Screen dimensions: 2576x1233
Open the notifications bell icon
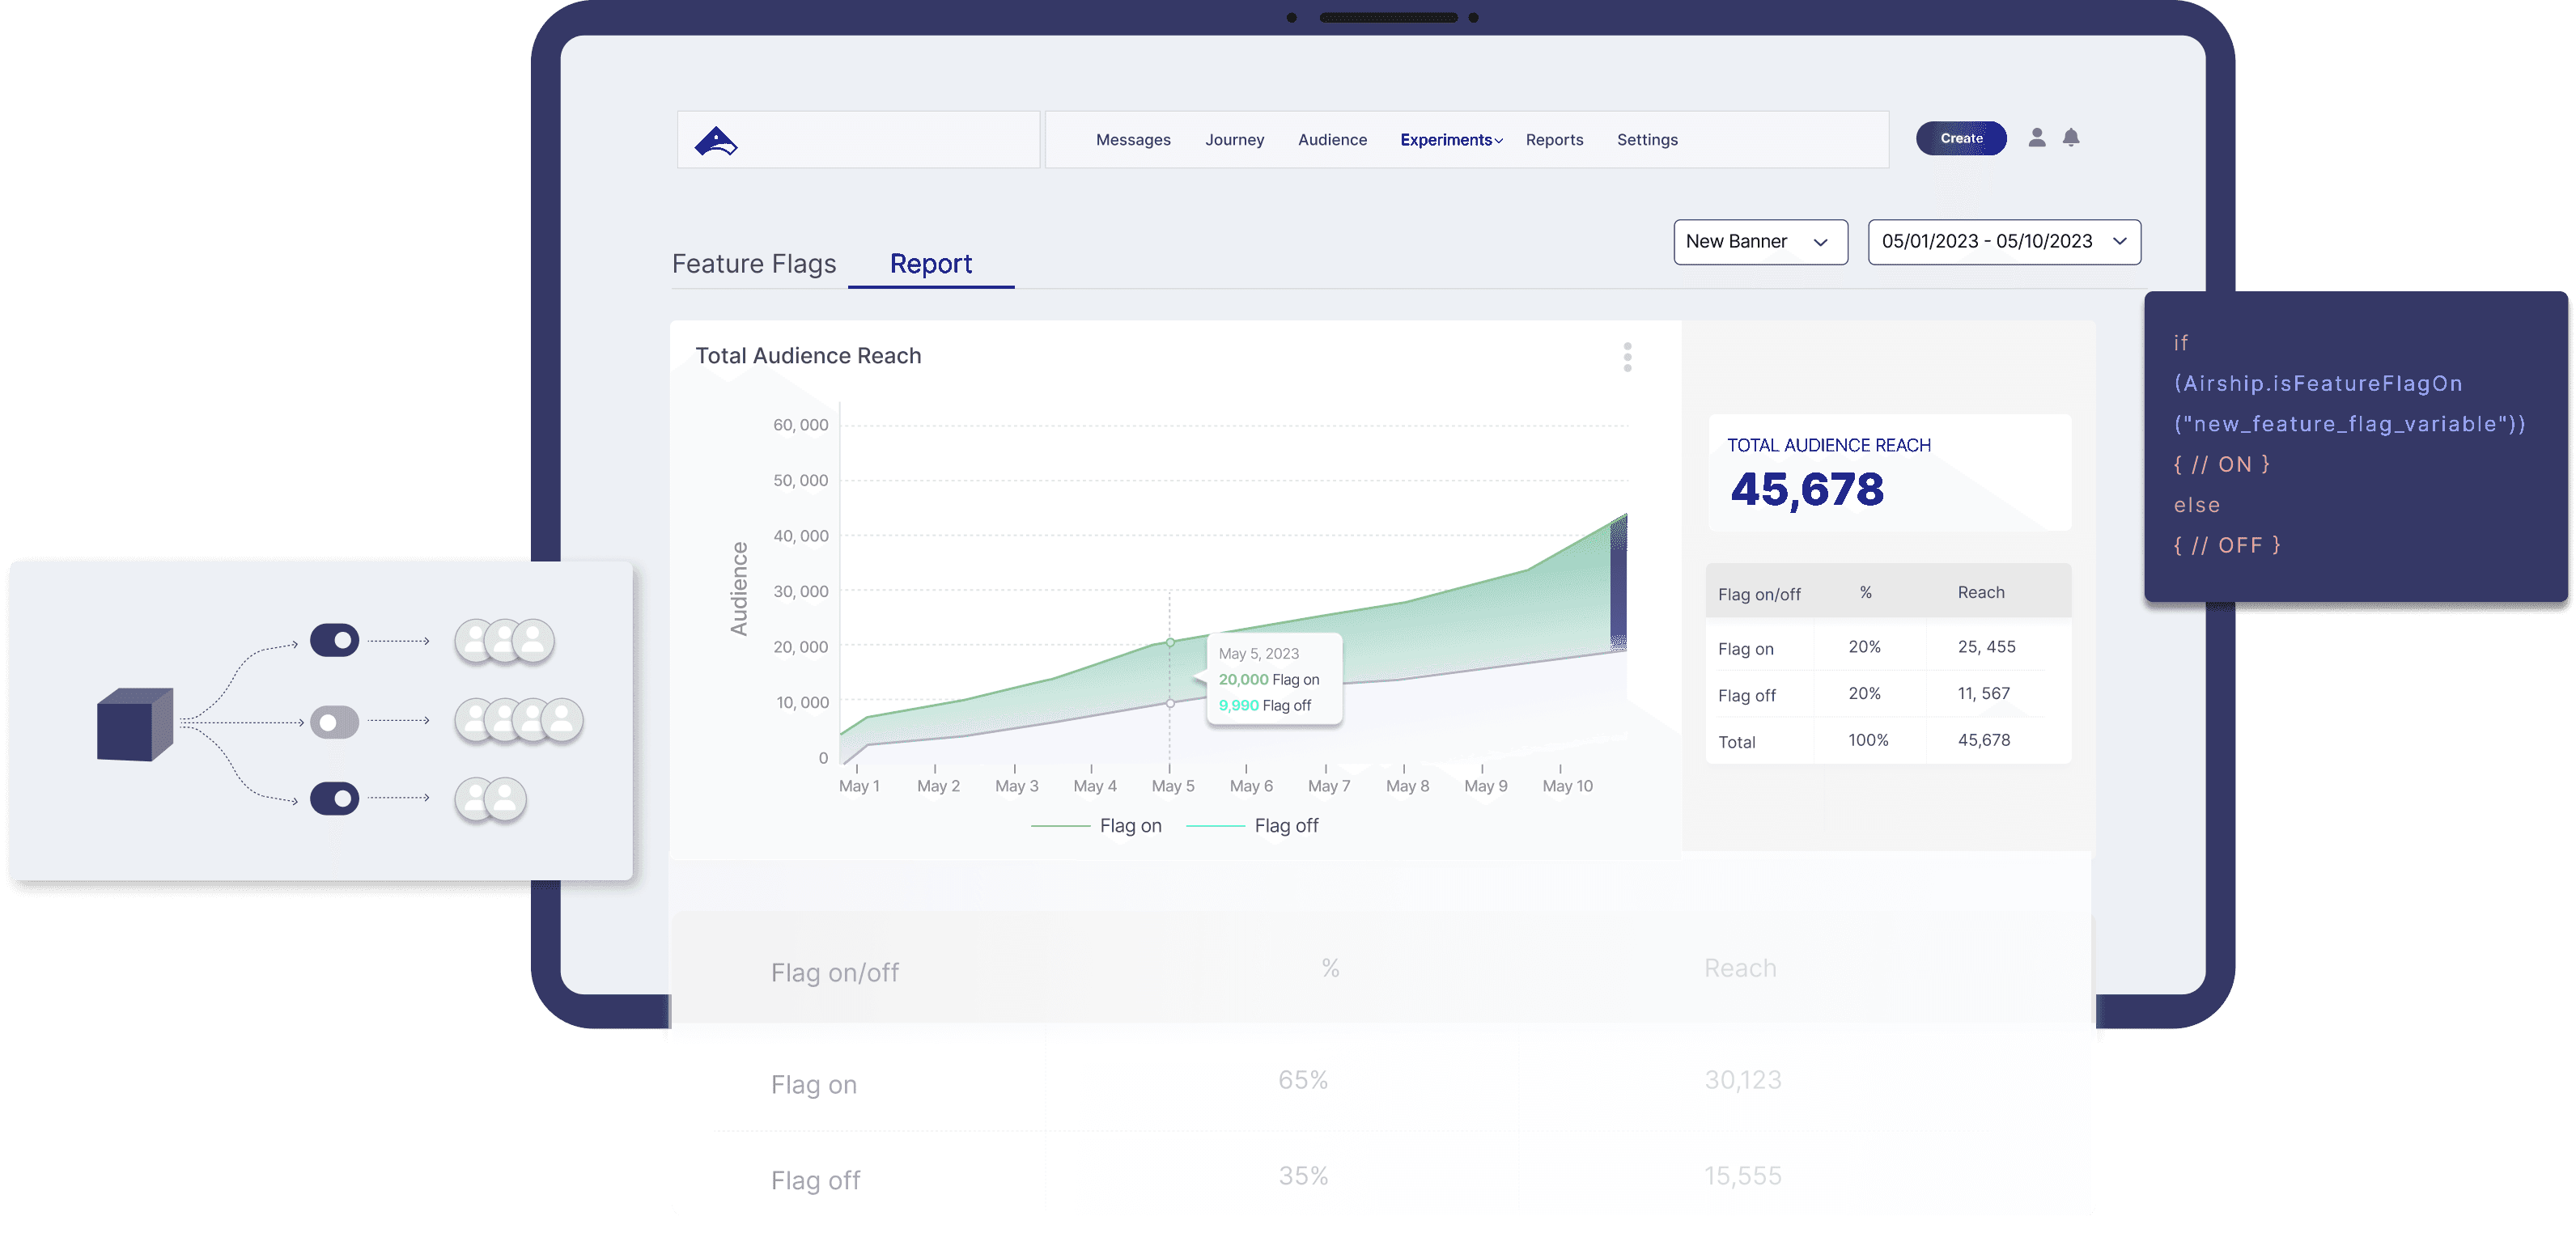(x=2071, y=138)
